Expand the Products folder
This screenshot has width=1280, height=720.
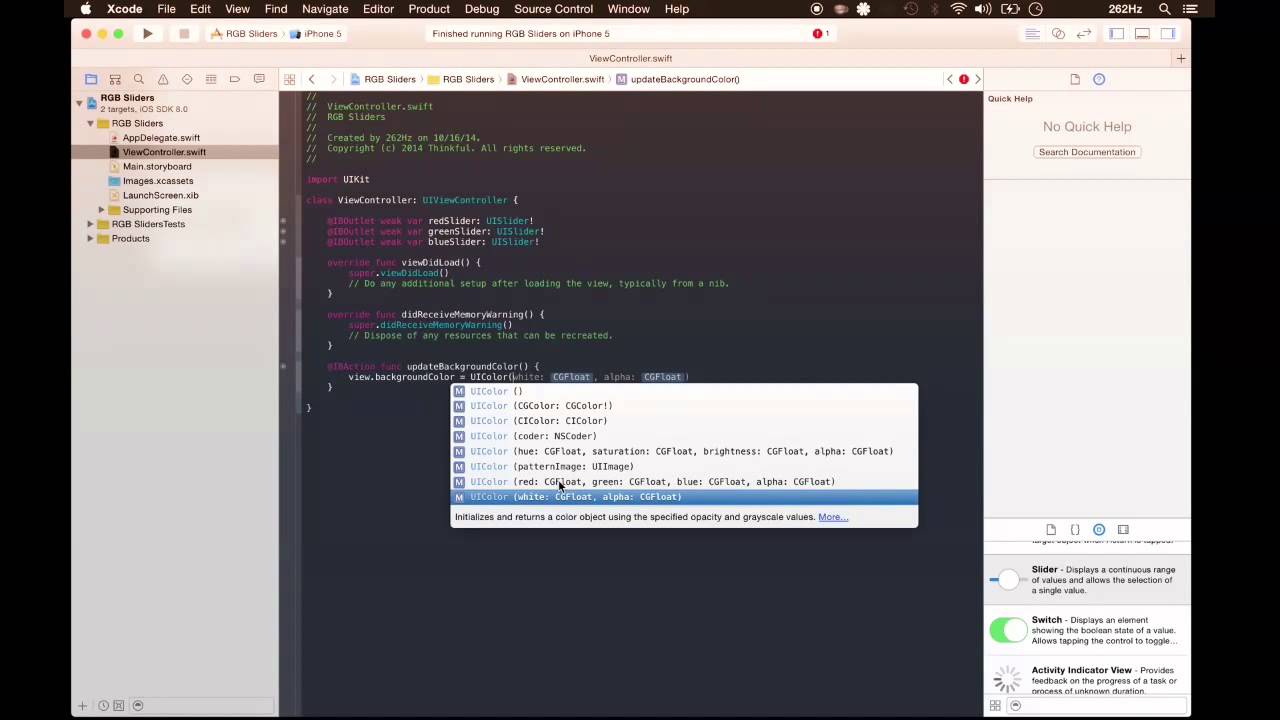pyautogui.click(x=90, y=239)
